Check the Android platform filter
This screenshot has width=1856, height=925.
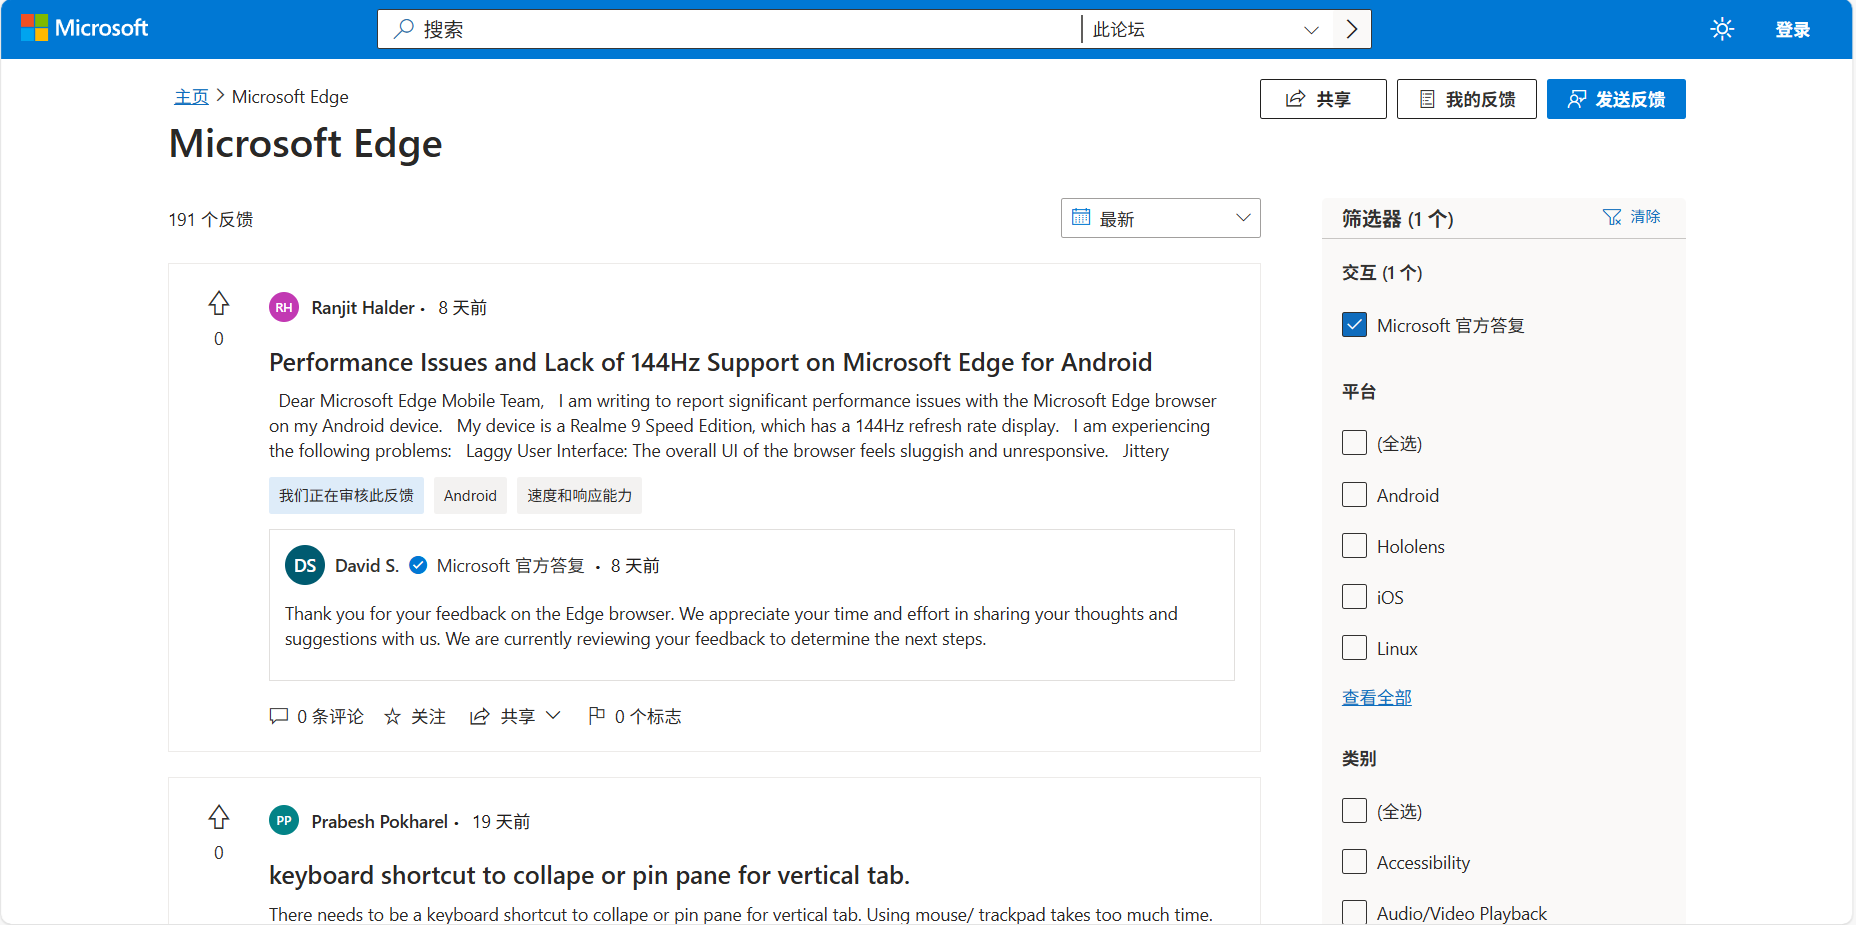1354,495
